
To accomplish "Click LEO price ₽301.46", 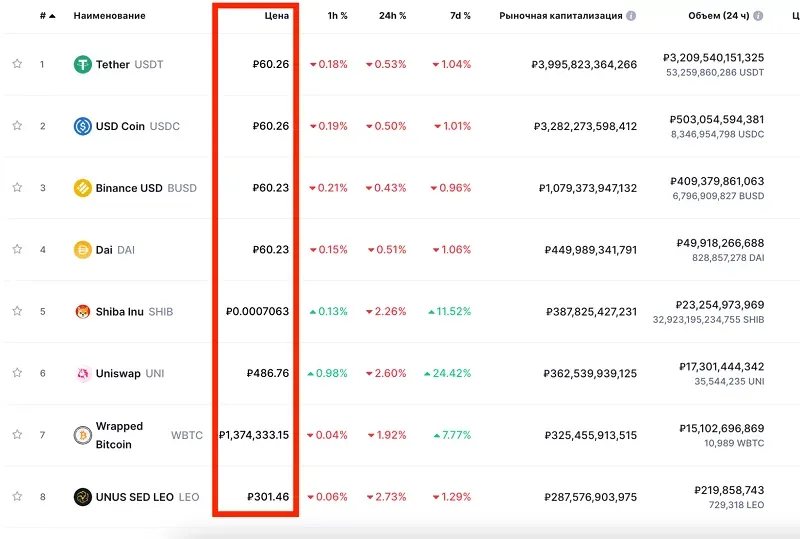I will click(268, 497).
